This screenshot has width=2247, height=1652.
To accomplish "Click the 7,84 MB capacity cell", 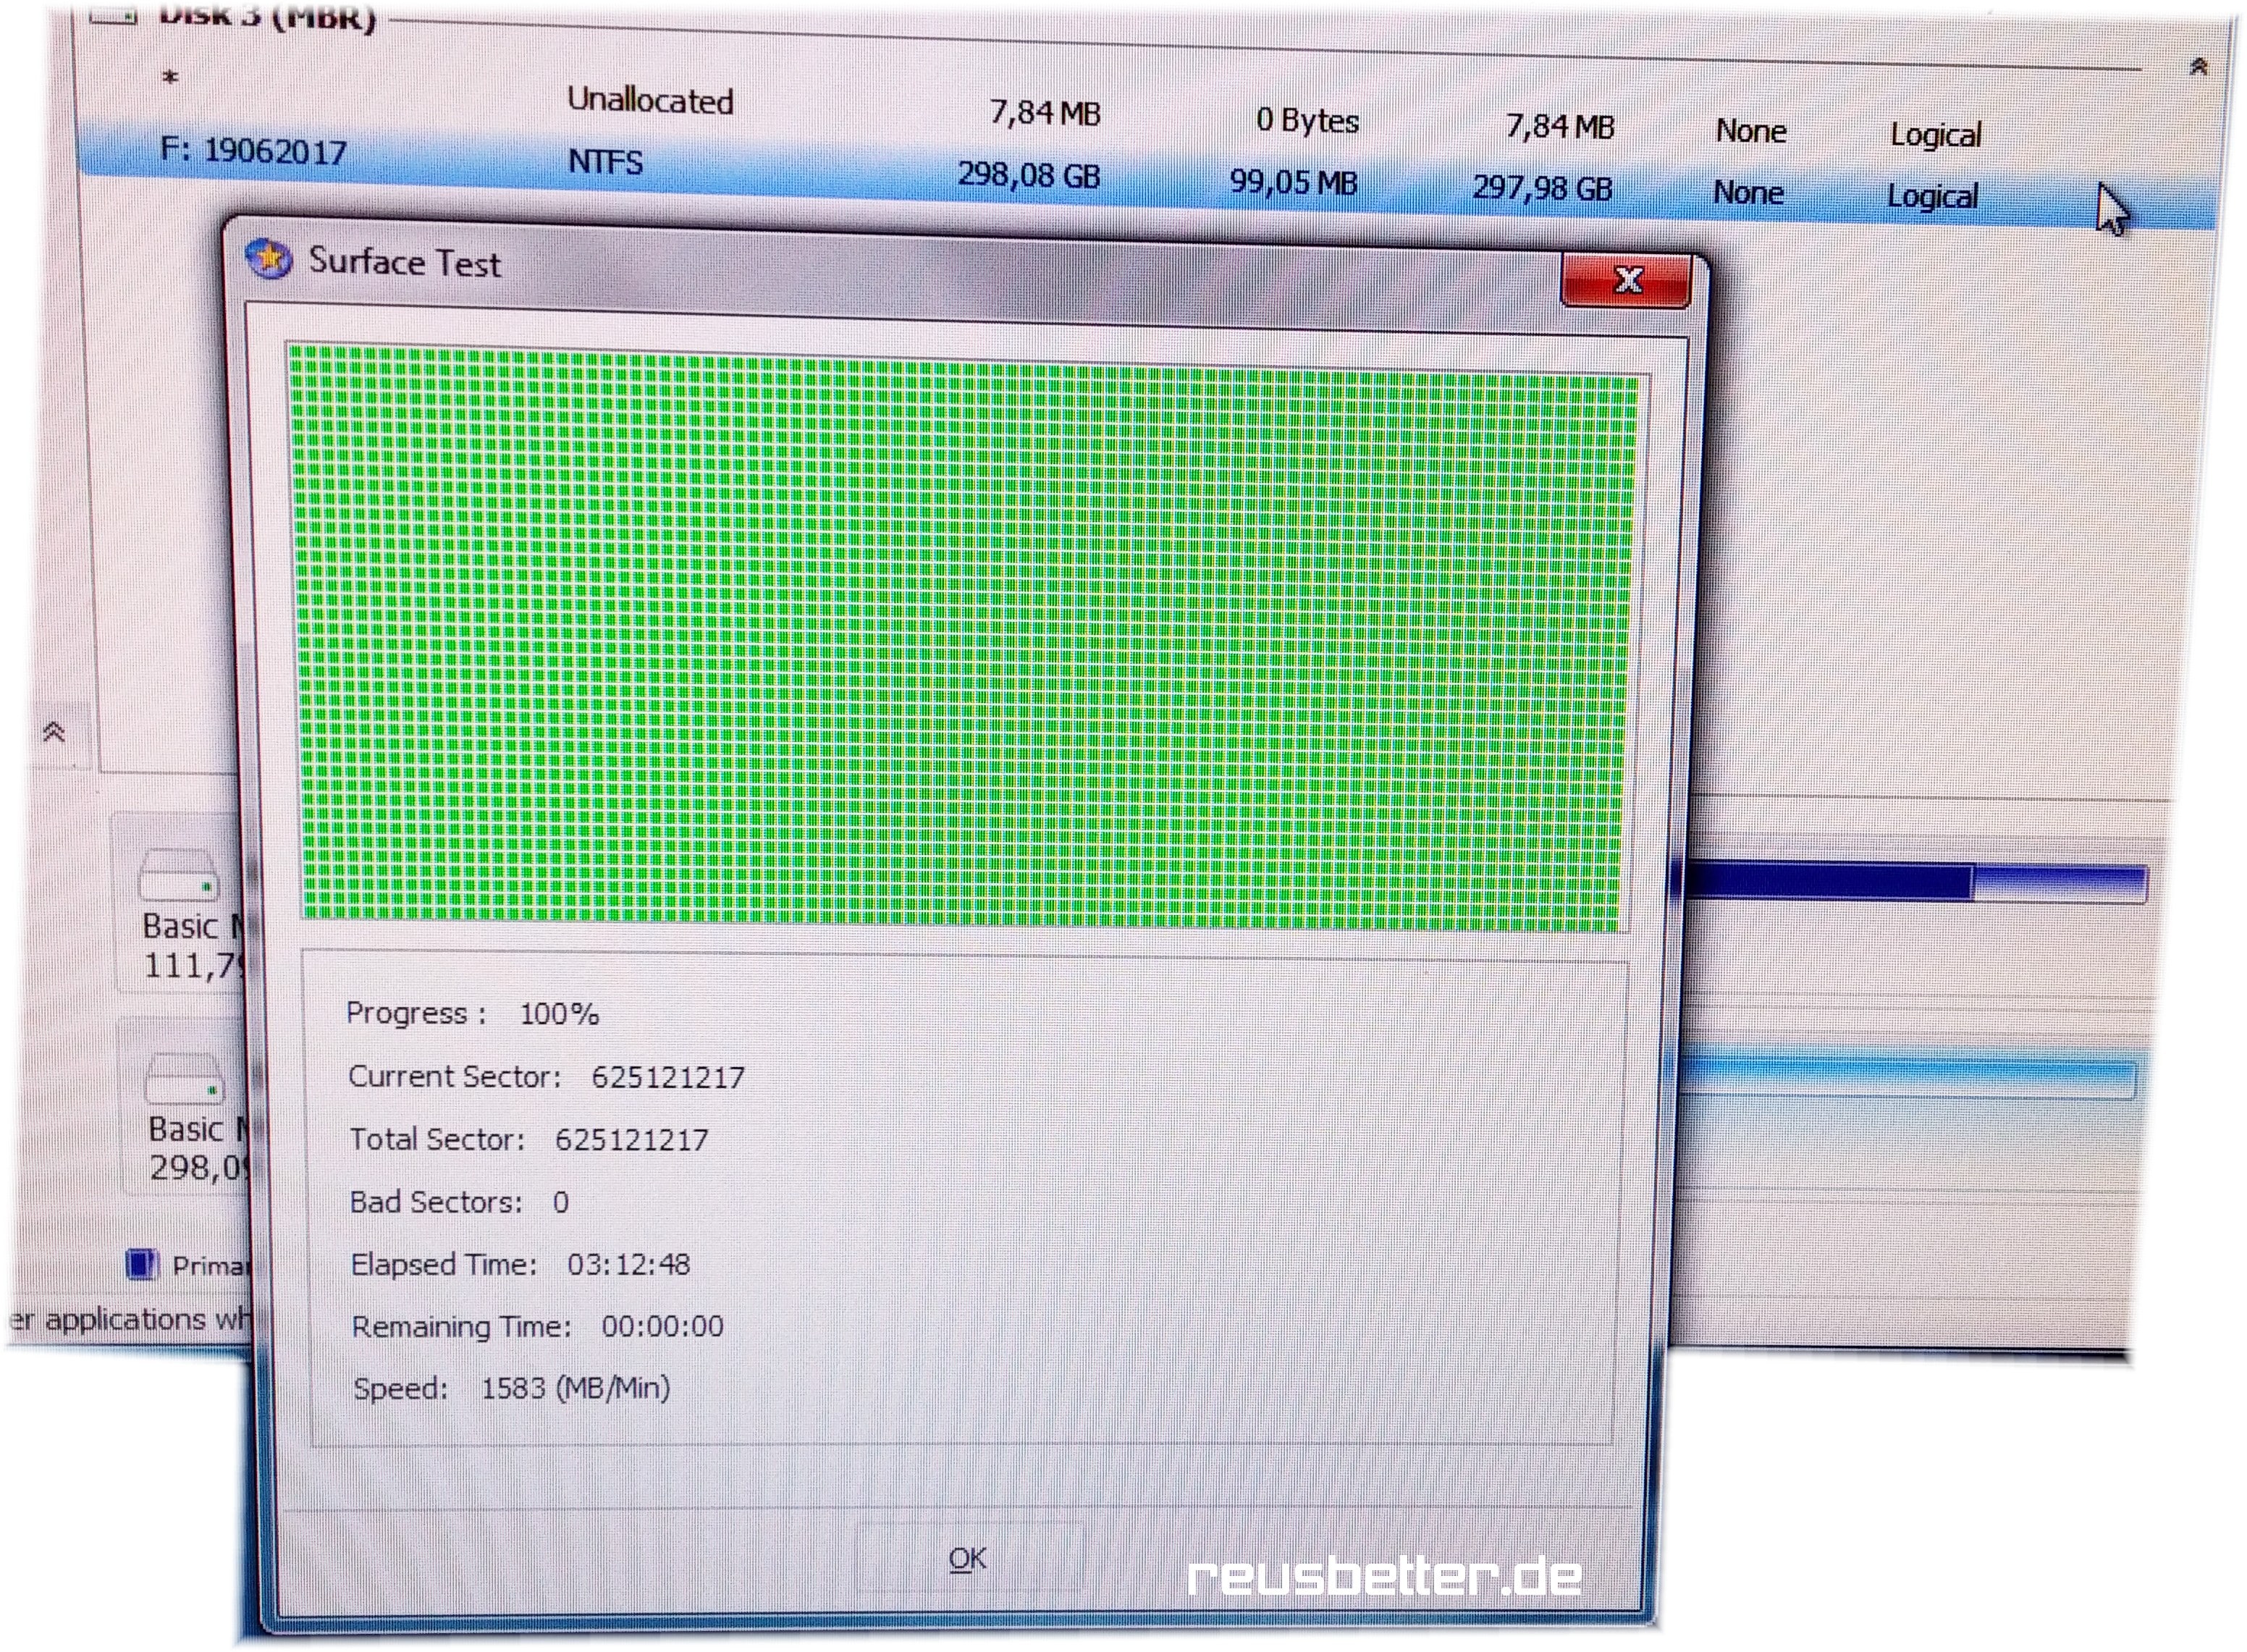I will tap(1045, 113).
